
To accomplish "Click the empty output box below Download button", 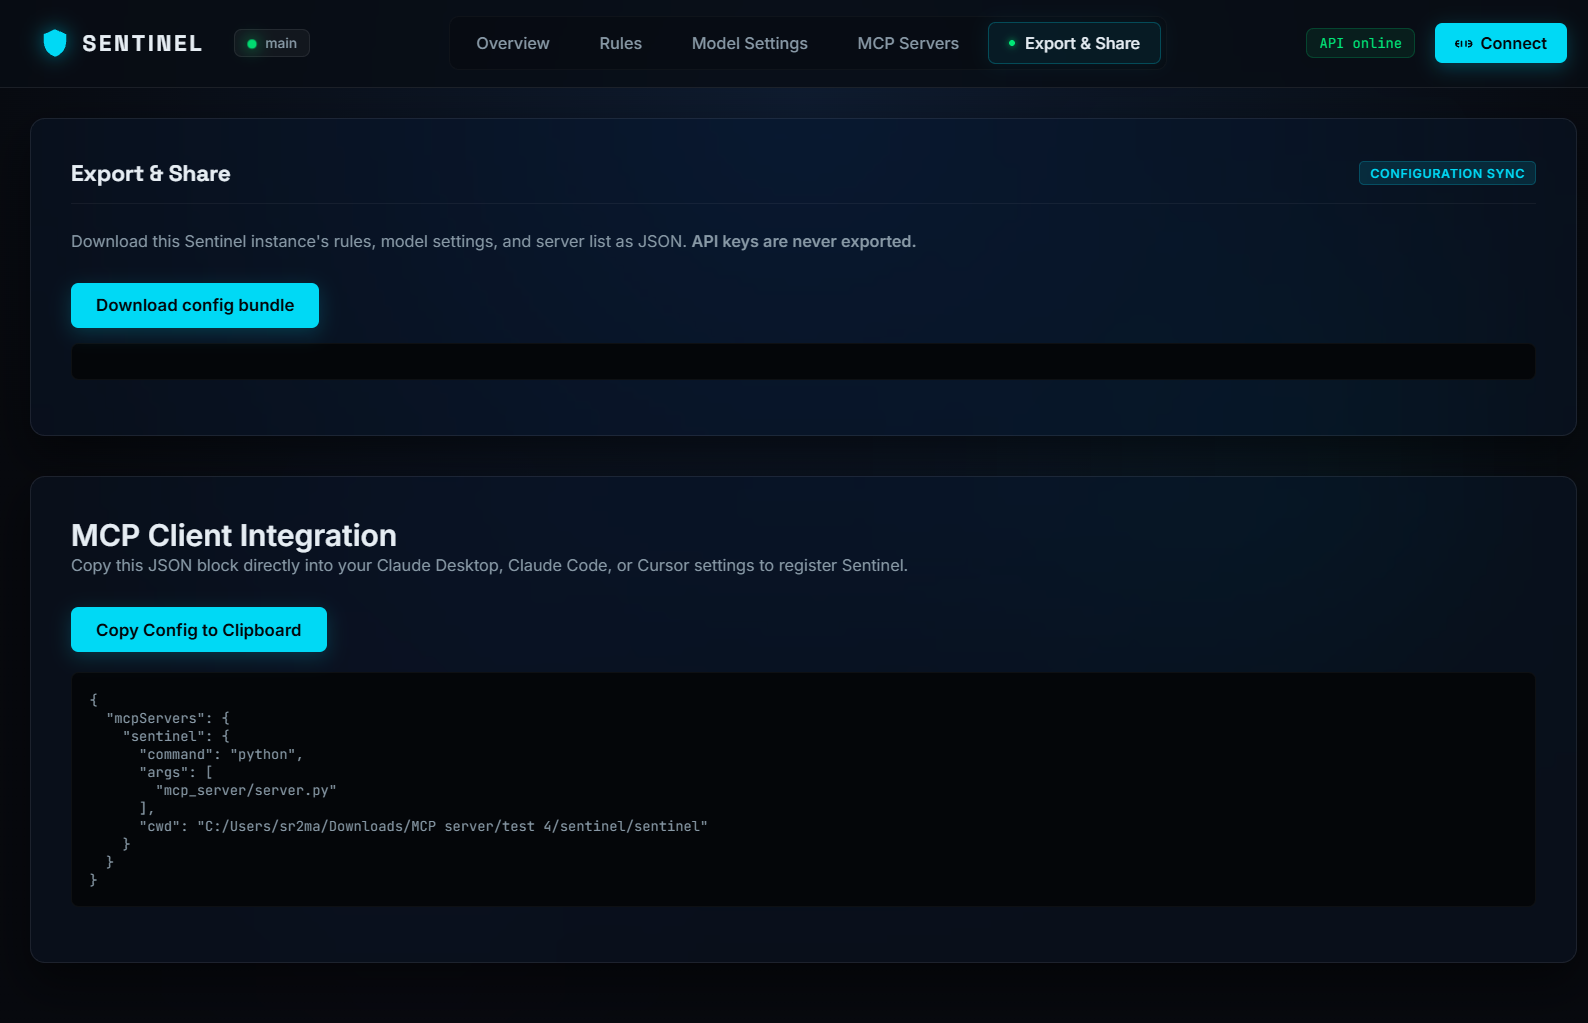I will [x=803, y=361].
